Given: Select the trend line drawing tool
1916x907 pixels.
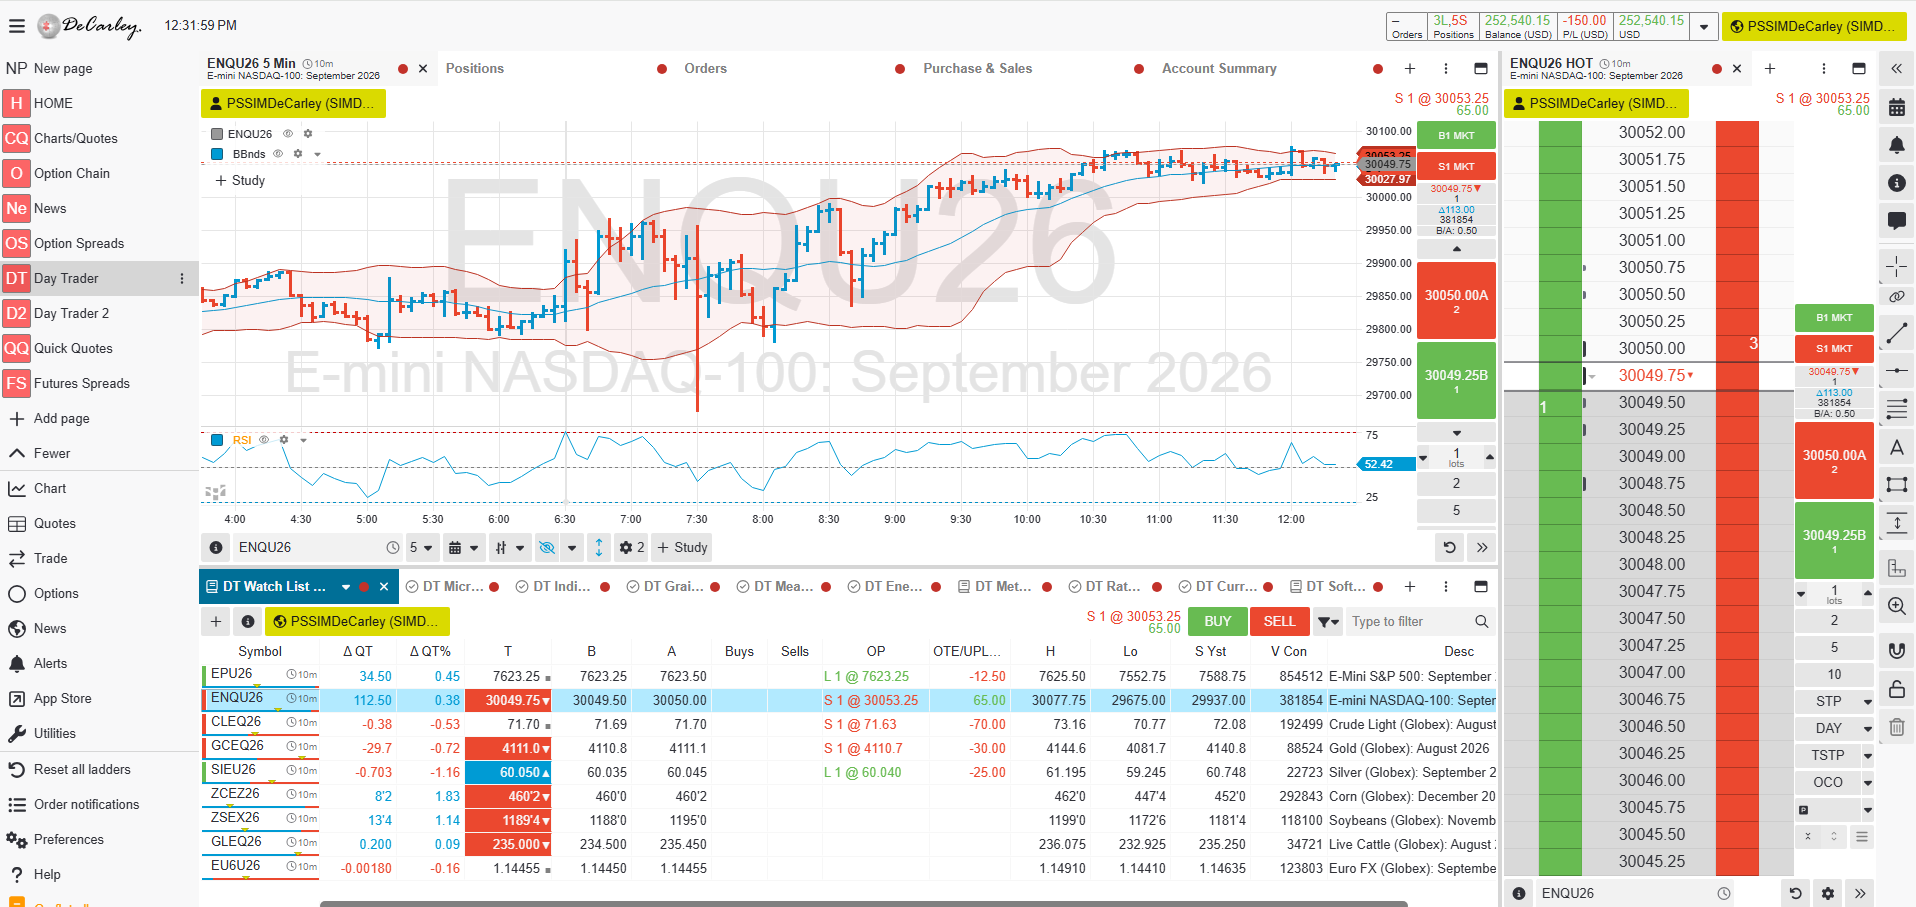Looking at the screenshot, I should click(x=1896, y=334).
